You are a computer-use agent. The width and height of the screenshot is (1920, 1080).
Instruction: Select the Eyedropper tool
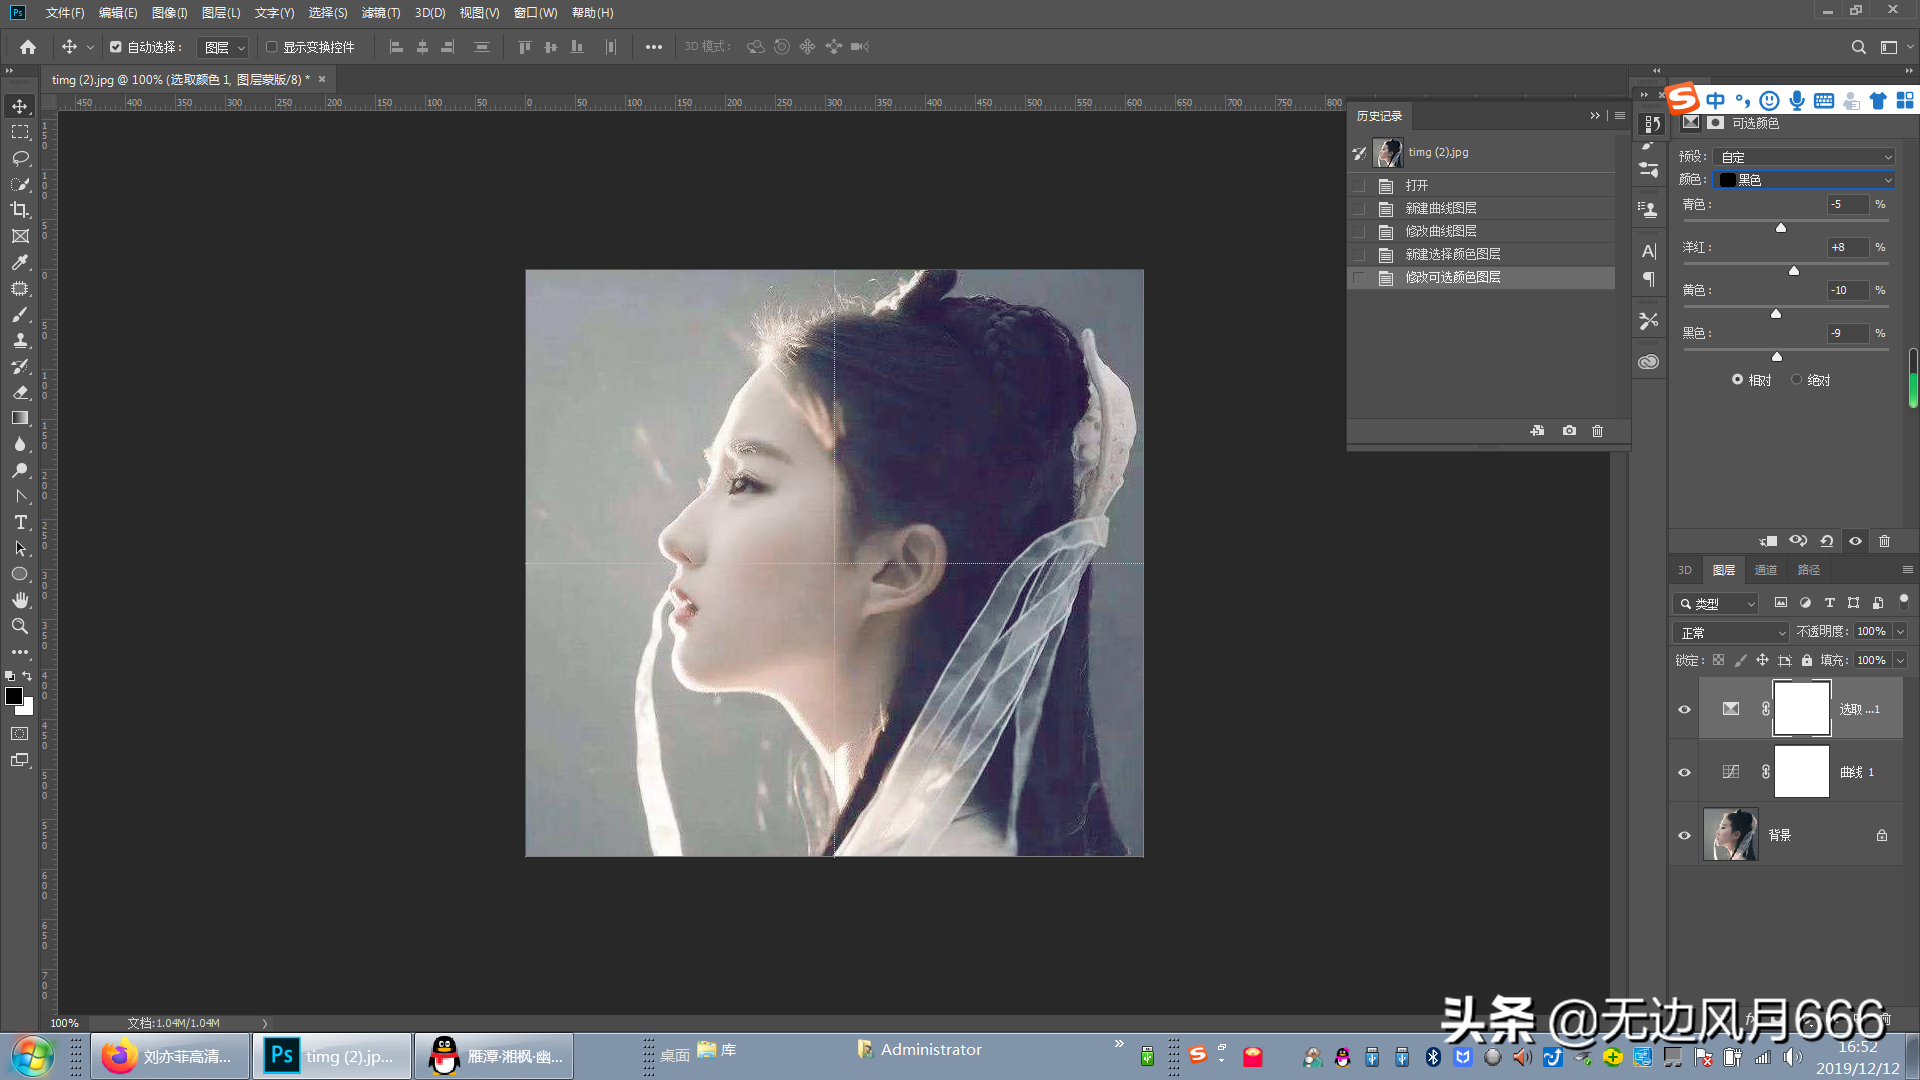(20, 262)
